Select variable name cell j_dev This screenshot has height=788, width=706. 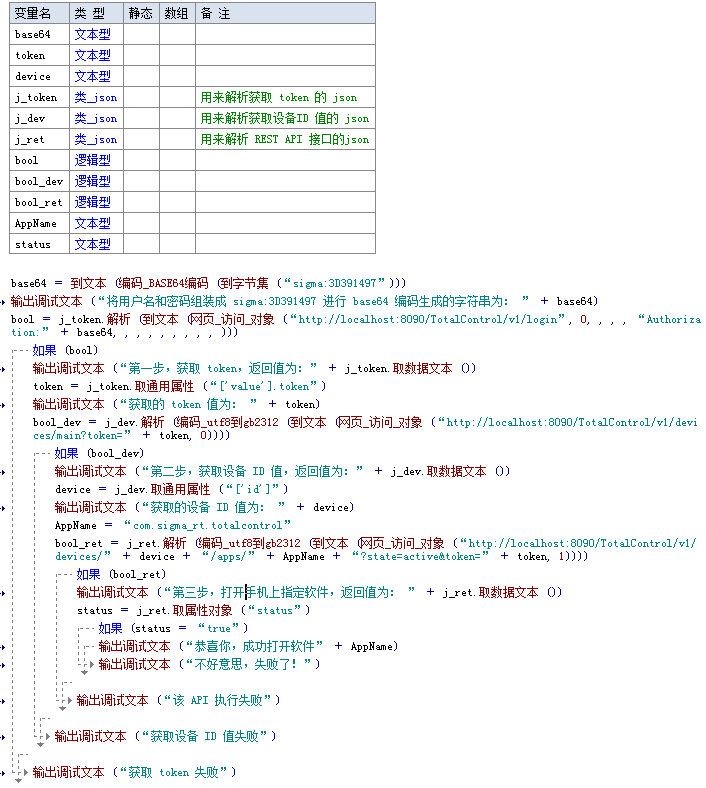(39, 119)
